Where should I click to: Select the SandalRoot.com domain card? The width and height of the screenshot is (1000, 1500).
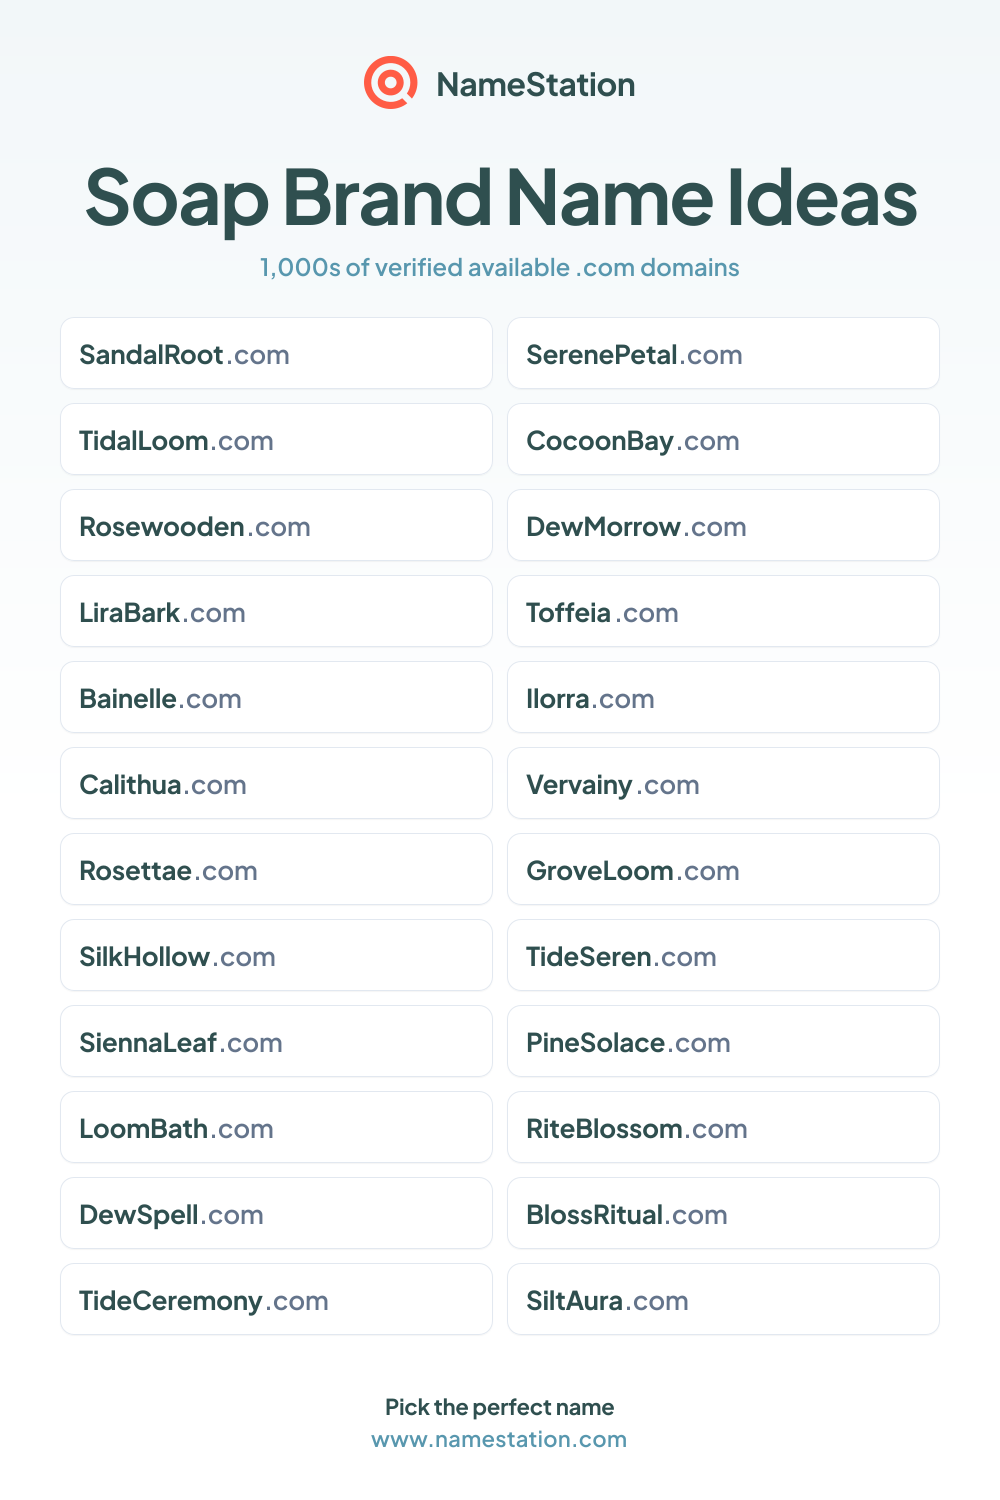click(x=276, y=353)
